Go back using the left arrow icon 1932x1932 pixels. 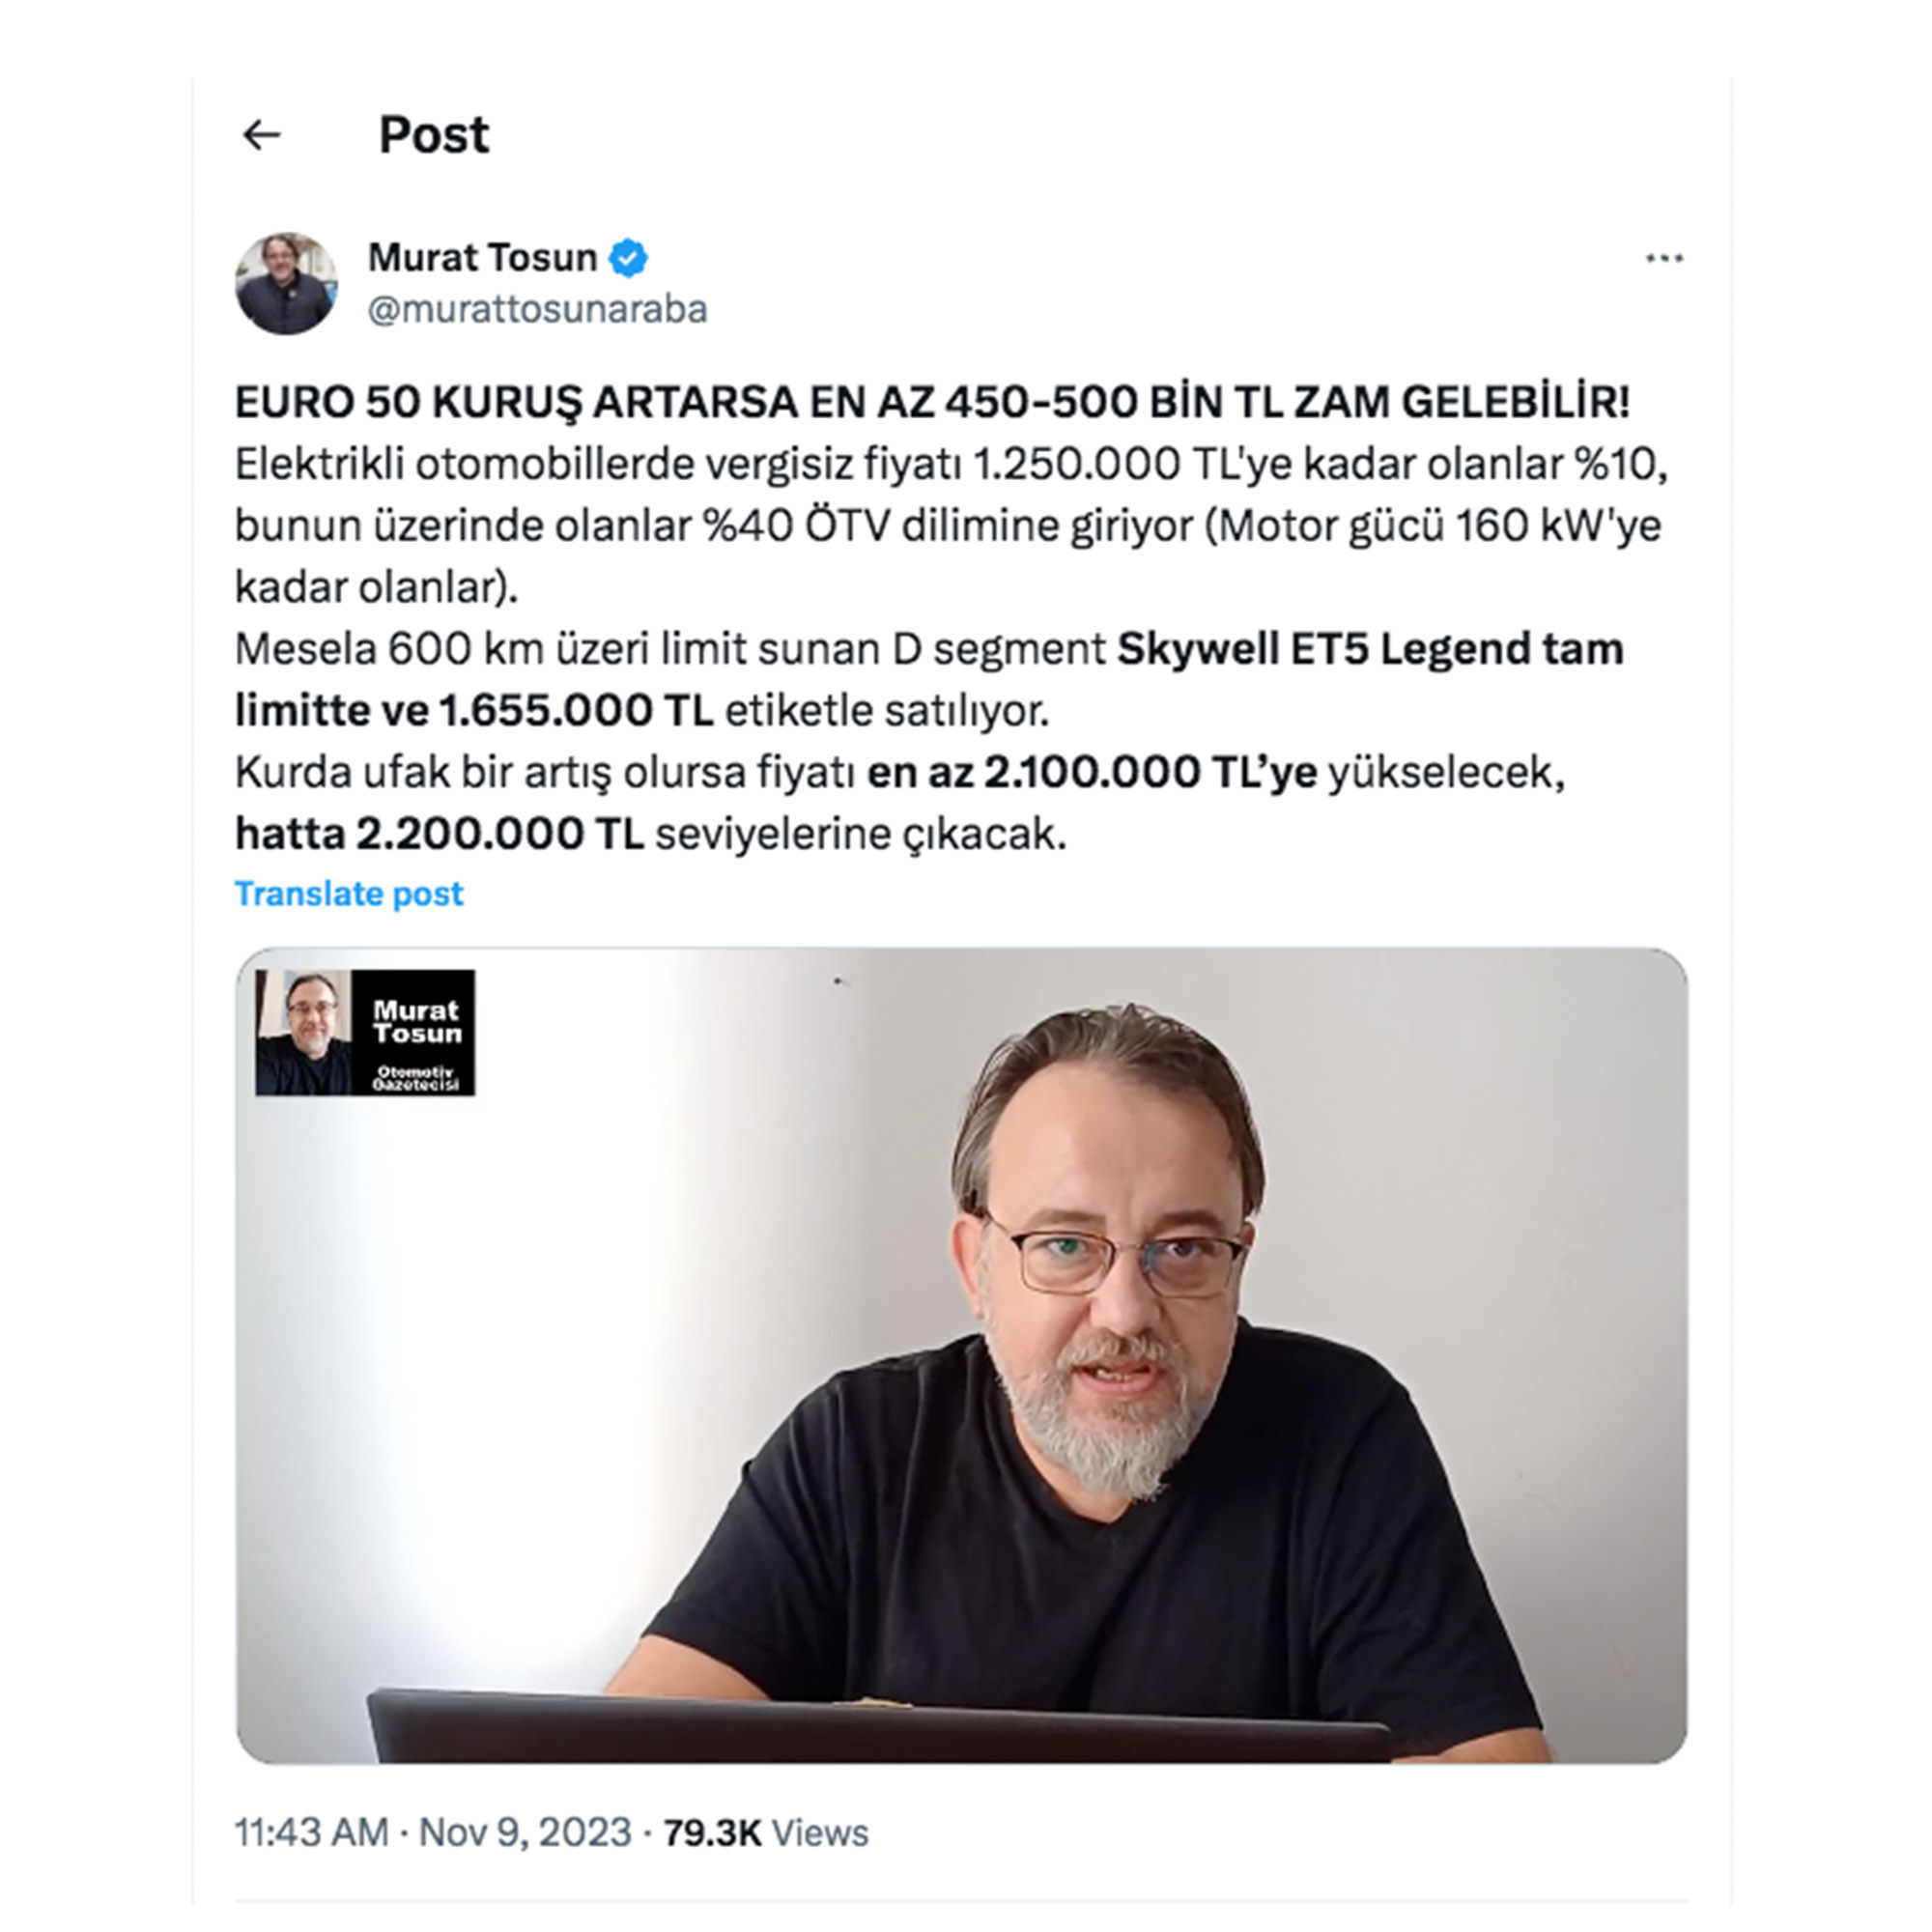(262, 134)
